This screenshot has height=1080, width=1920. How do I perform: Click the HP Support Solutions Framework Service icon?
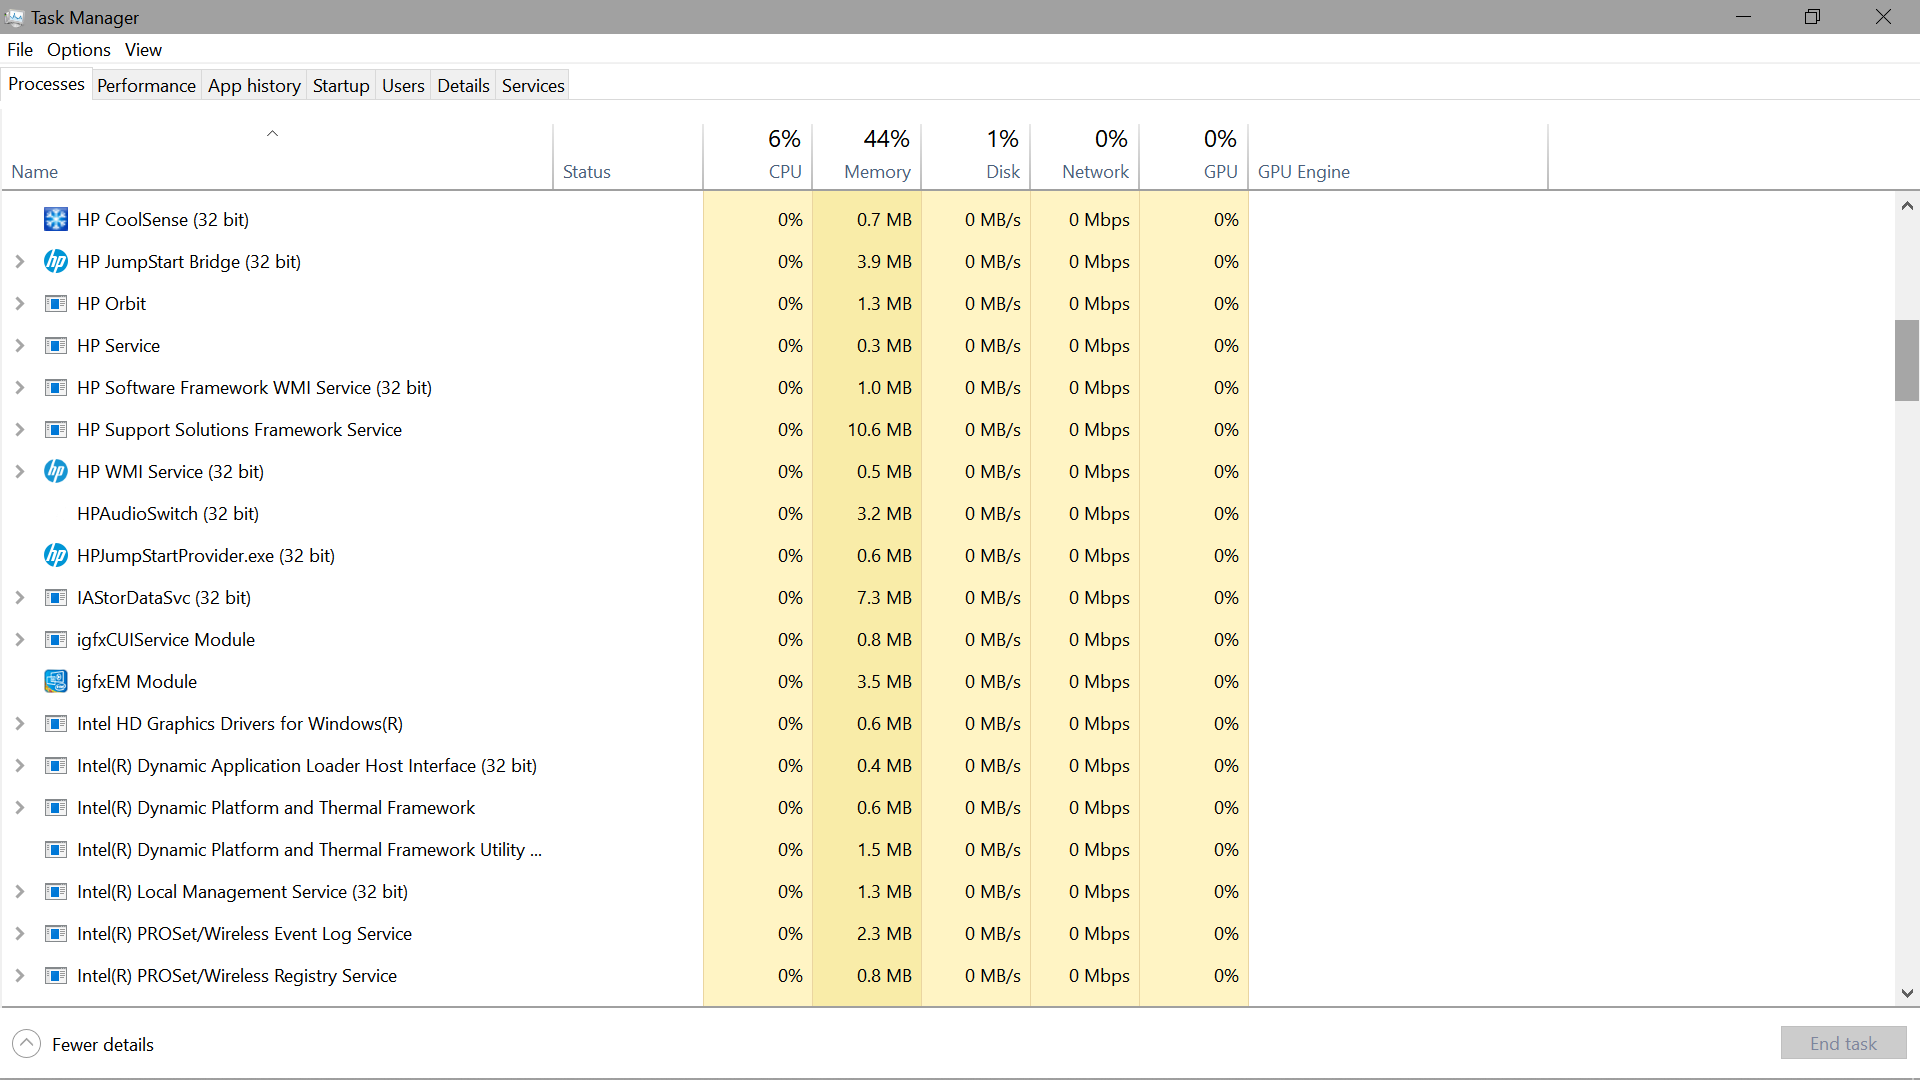(56, 429)
